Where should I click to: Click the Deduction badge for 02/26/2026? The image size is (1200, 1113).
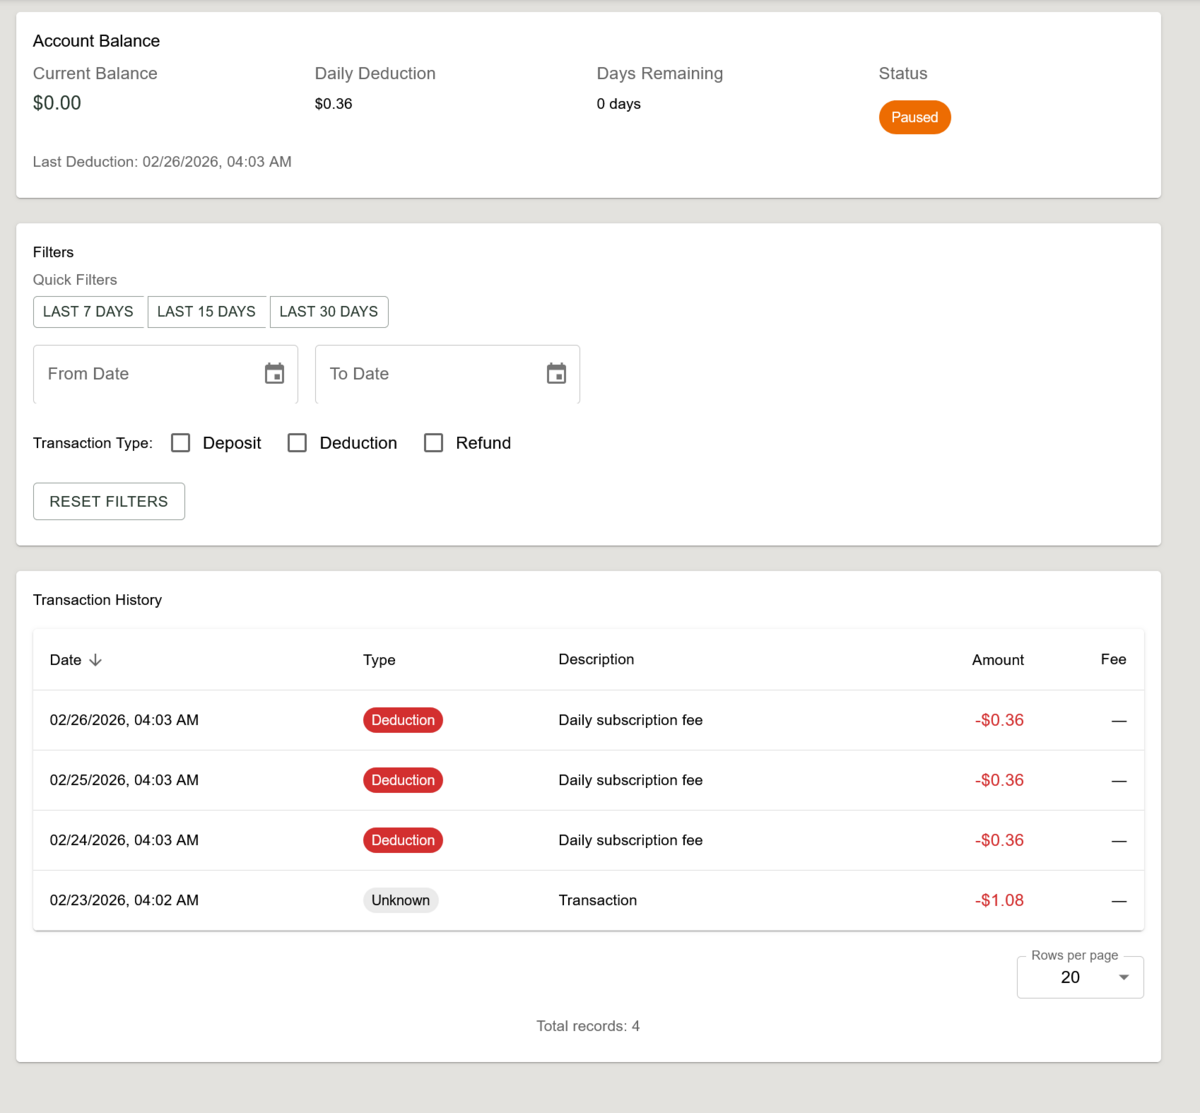pyautogui.click(x=403, y=720)
